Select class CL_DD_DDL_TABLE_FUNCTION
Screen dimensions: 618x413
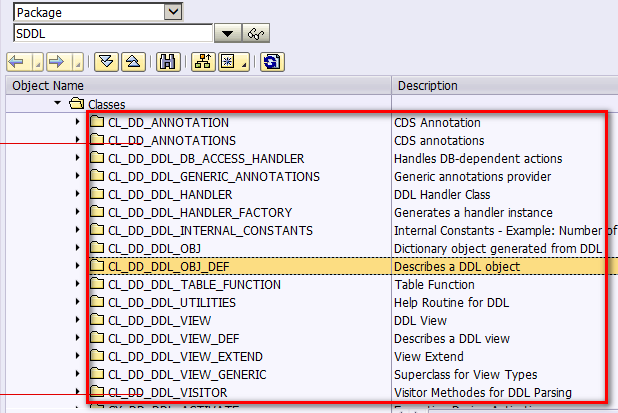195,285
